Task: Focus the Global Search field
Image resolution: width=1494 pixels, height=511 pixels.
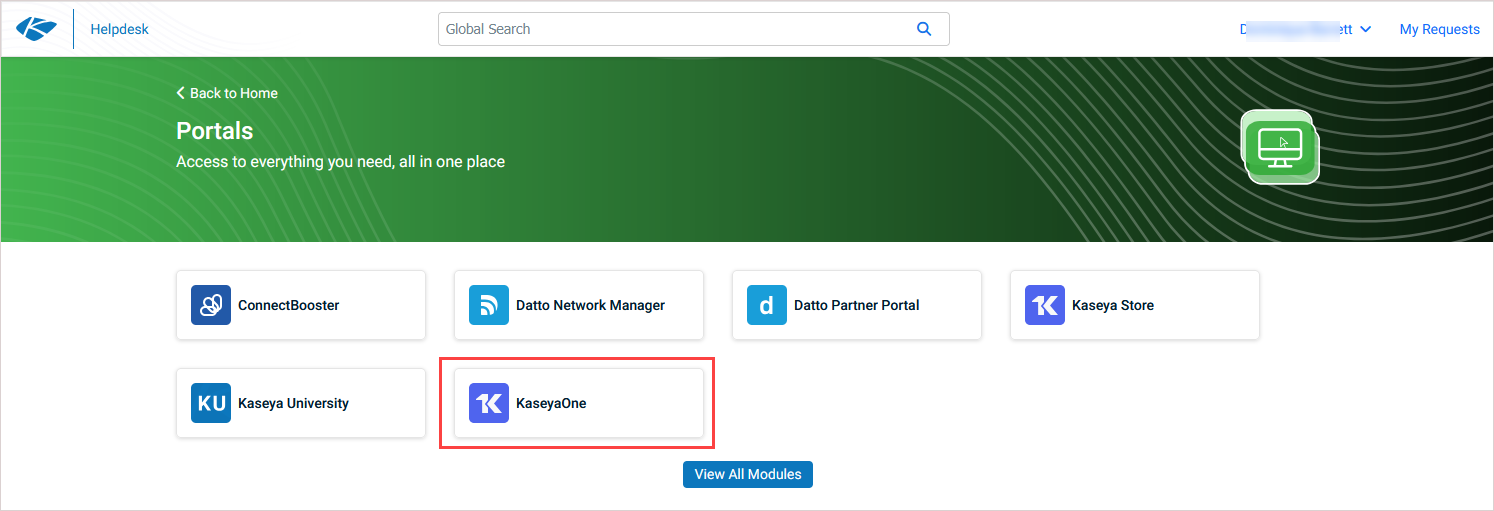Action: coord(693,29)
